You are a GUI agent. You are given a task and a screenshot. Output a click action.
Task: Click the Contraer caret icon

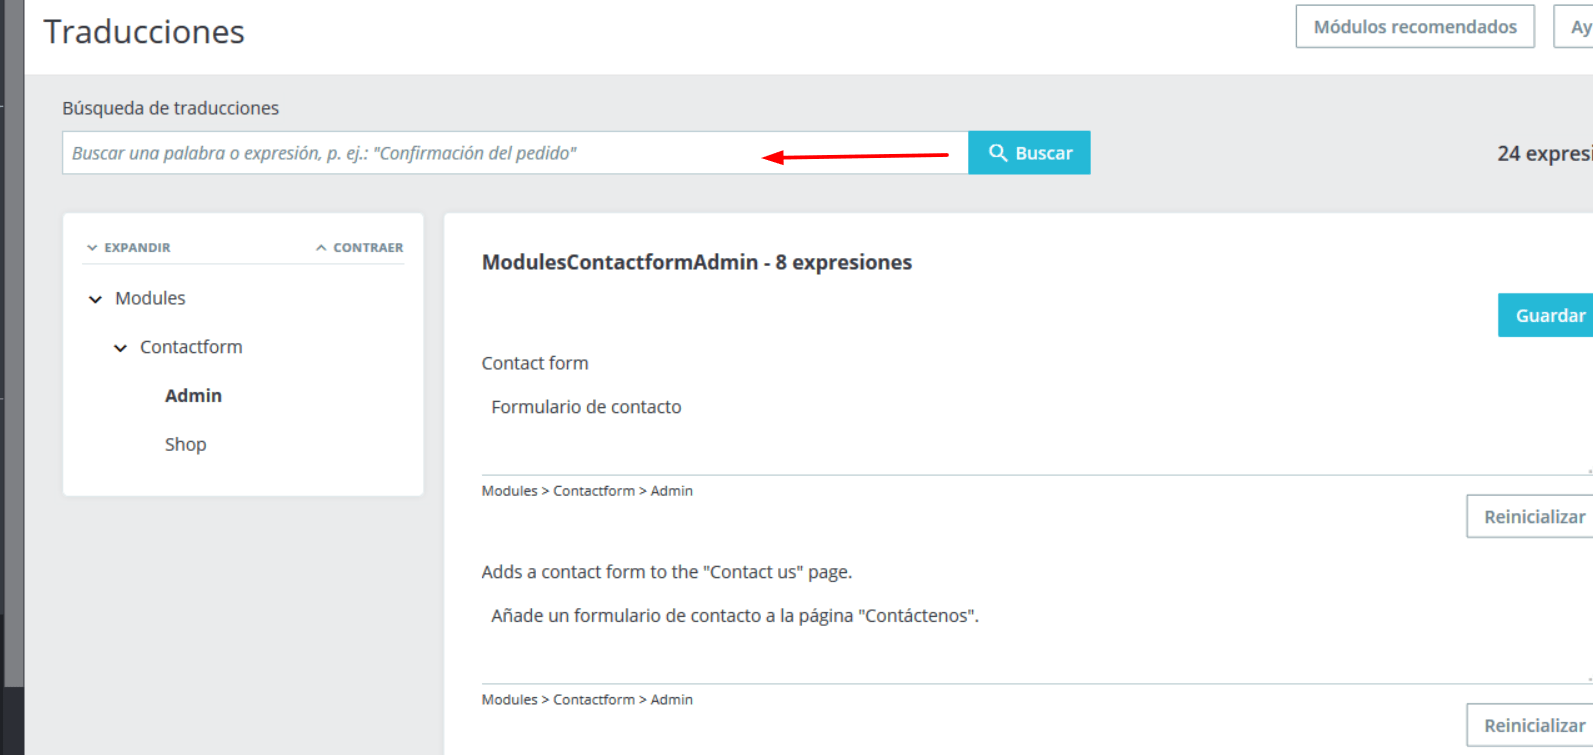click(321, 248)
